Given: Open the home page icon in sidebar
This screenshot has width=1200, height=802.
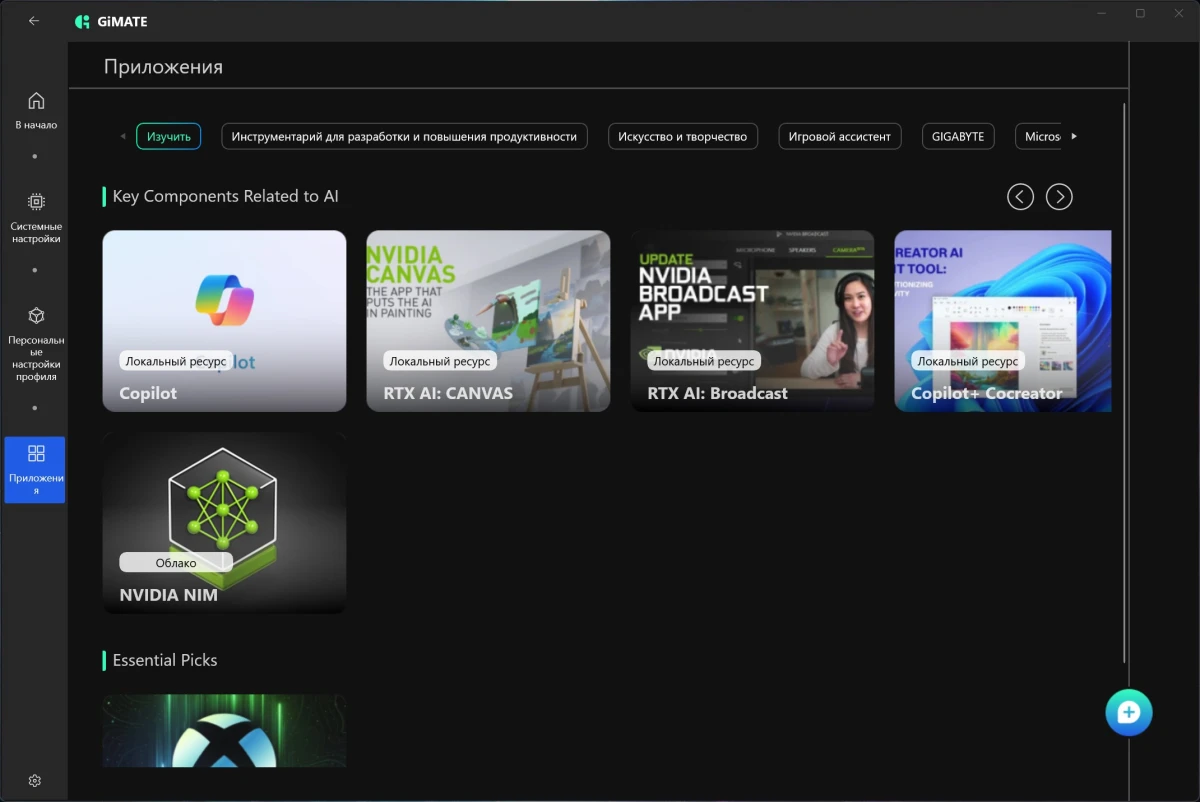Looking at the screenshot, I should point(36,100).
